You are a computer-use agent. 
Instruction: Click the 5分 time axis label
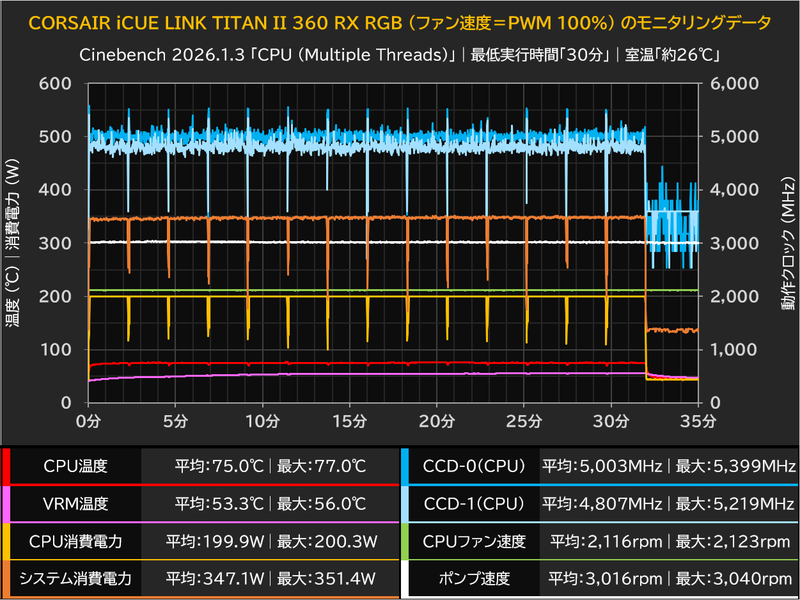(x=176, y=421)
